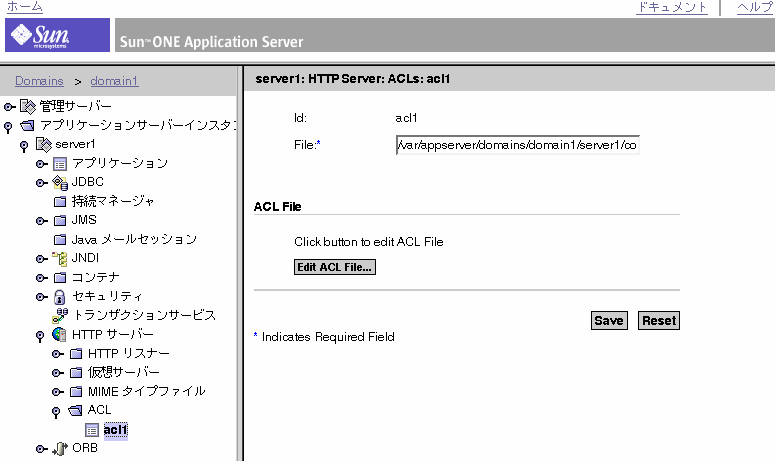Expand the アプリケーション tree node
The image size is (775, 461).
[x=42, y=164]
